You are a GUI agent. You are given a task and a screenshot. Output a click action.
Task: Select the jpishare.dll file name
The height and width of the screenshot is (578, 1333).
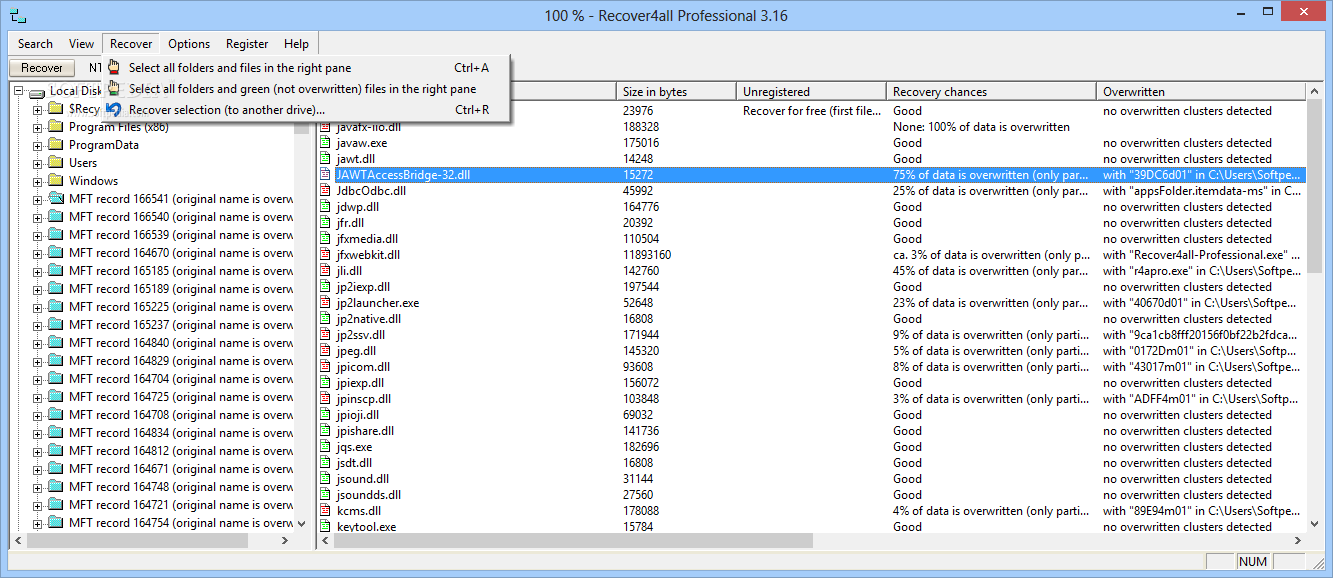(365, 431)
